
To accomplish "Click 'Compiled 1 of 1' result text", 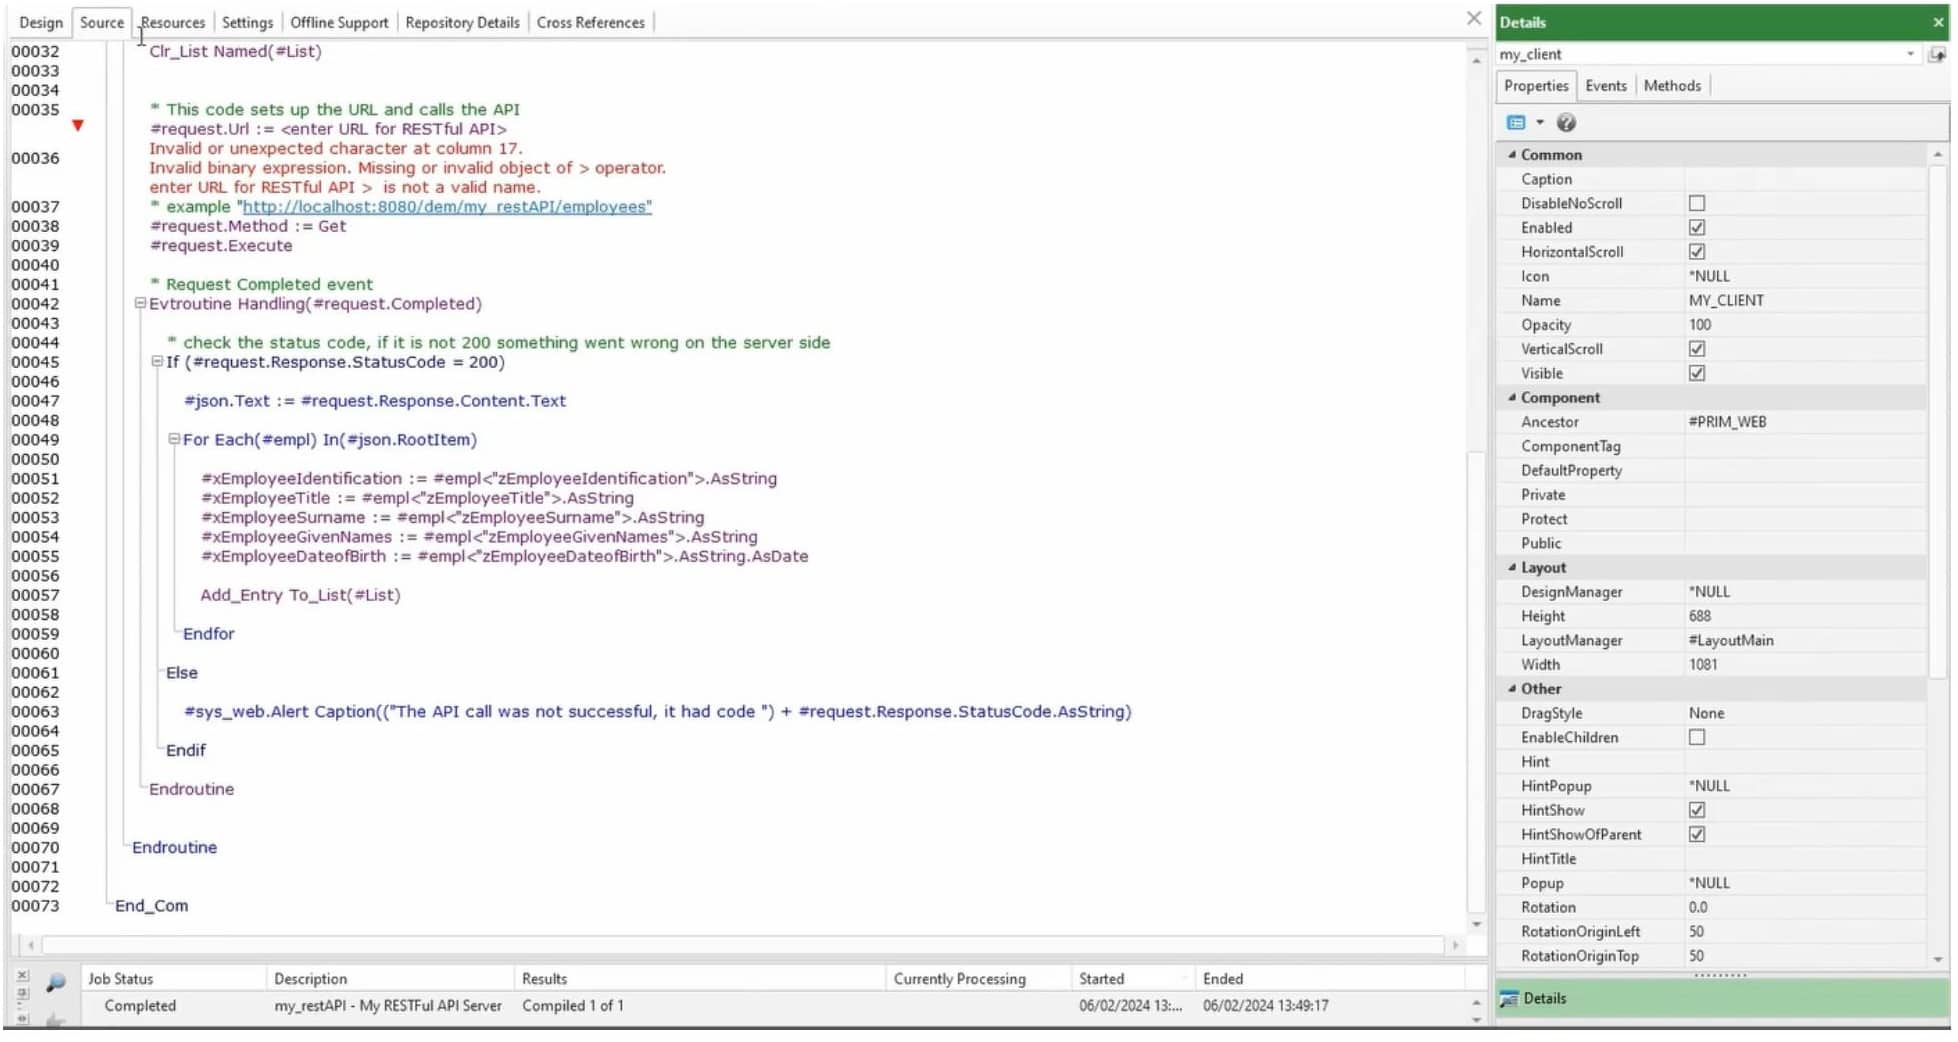I will tap(573, 1005).
